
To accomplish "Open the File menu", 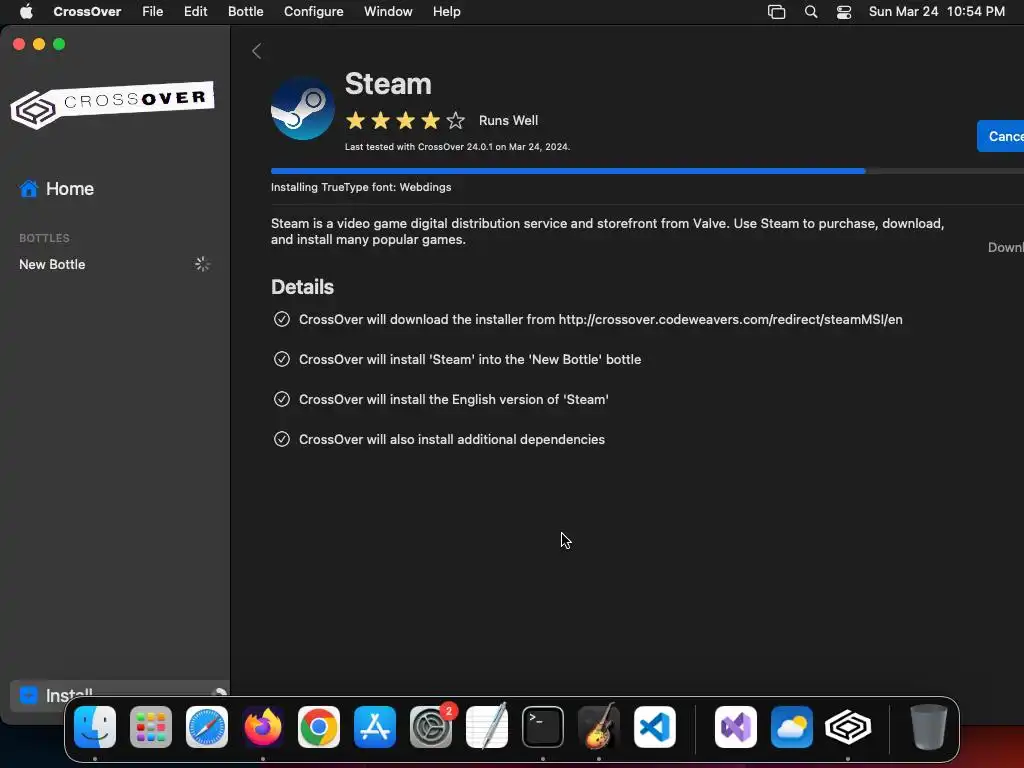I will 153,11.
